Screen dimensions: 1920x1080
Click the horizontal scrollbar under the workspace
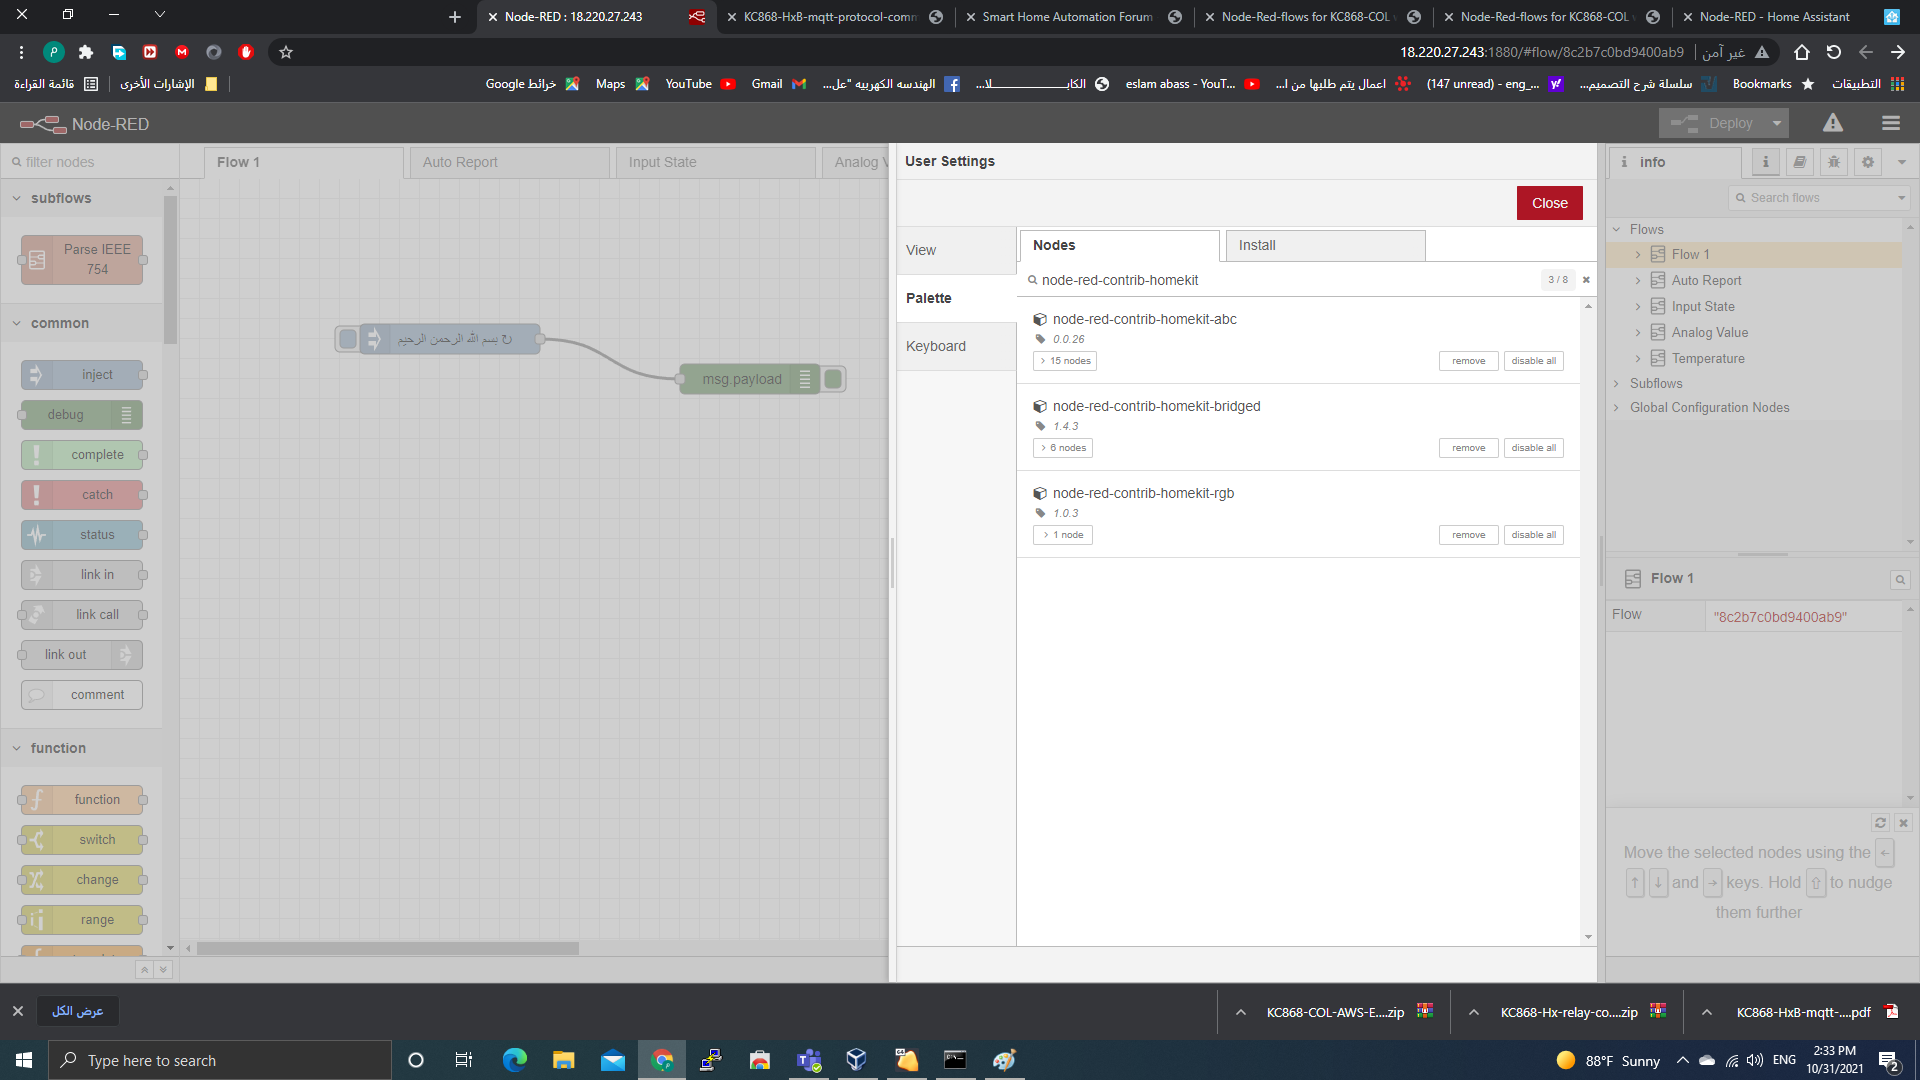[x=388, y=948]
